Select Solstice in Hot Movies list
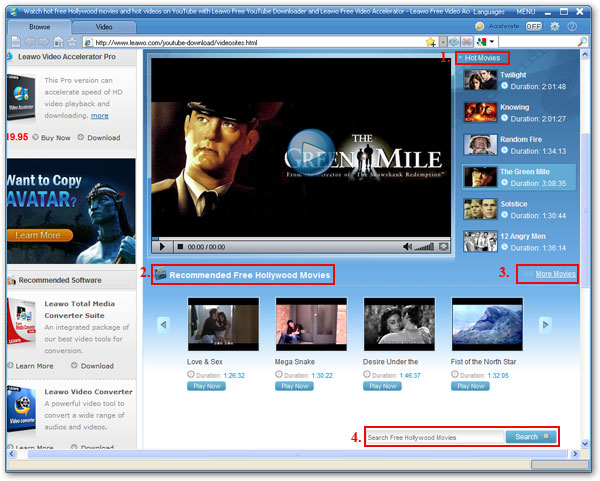Image resolution: width=600 pixels, height=481 pixels. coord(519,209)
